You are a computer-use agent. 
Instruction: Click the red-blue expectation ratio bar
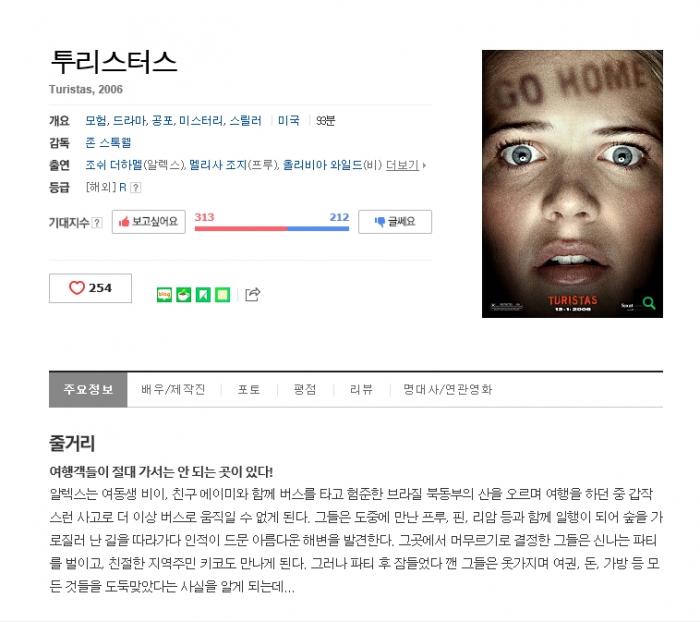pos(272,229)
